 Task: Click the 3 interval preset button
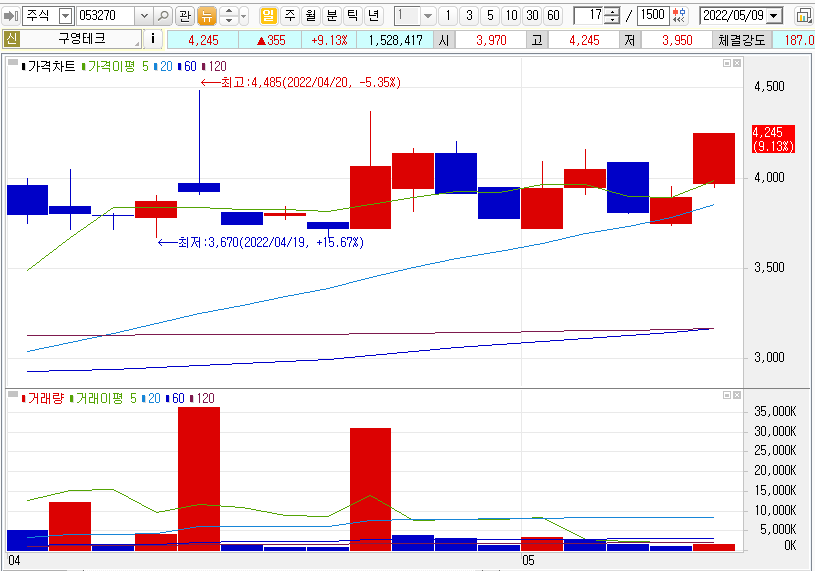pyautogui.click(x=469, y=16)
